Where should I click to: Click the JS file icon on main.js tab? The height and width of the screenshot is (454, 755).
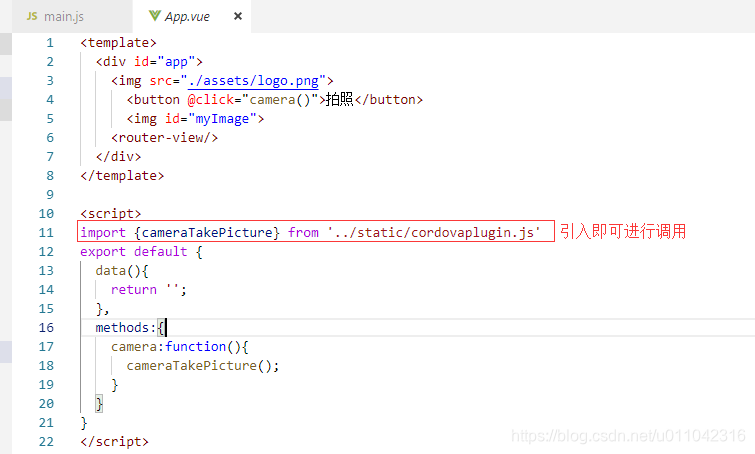[x=32, y=16]
